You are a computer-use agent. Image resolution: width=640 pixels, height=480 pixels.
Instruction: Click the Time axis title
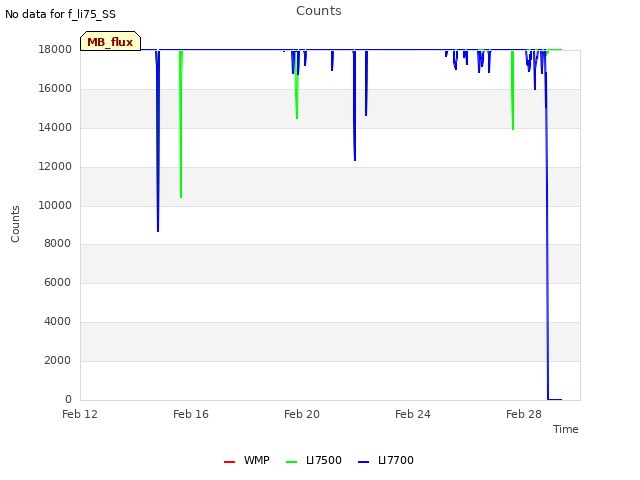566,429
